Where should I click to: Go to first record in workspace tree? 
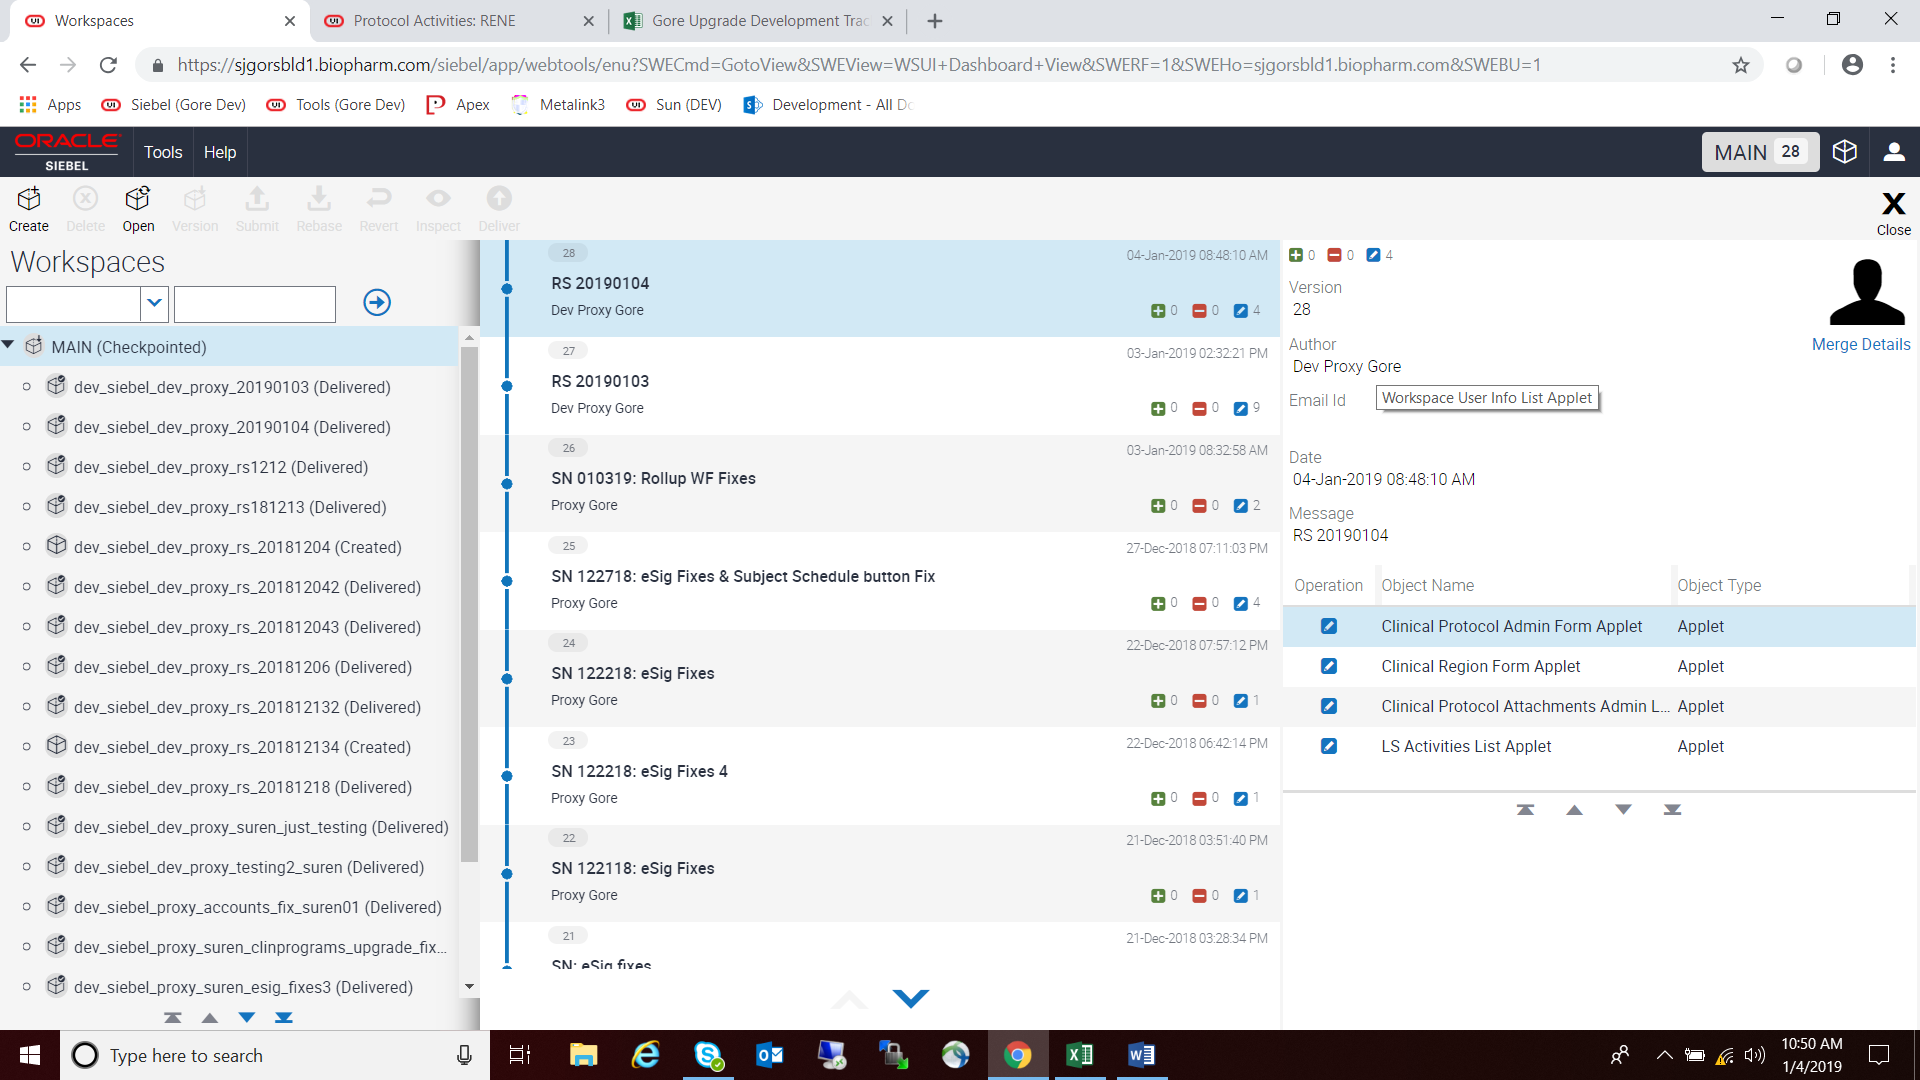[173, 1018]
